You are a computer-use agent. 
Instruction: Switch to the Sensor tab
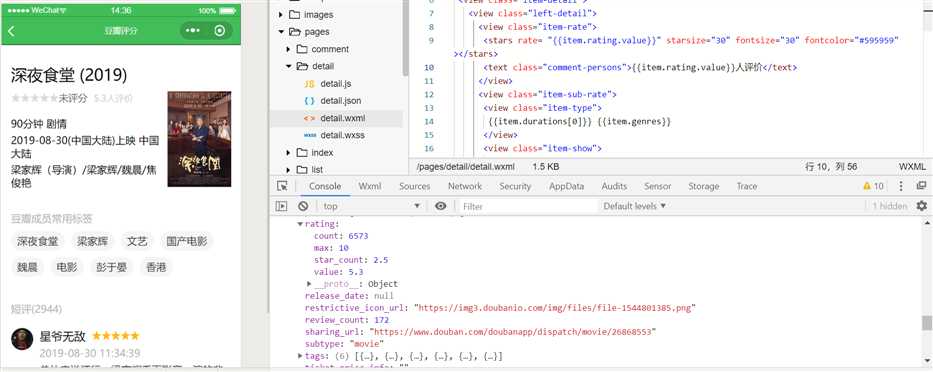[658, 186]
